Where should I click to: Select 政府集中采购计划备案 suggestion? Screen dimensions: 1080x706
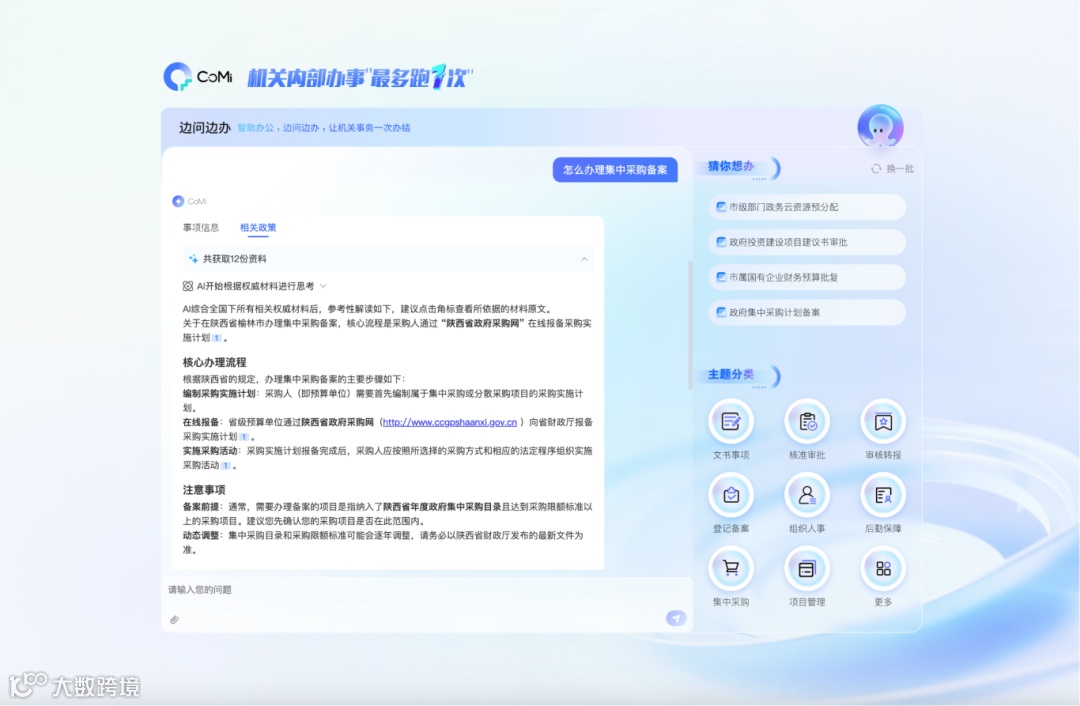pos(806,312)
